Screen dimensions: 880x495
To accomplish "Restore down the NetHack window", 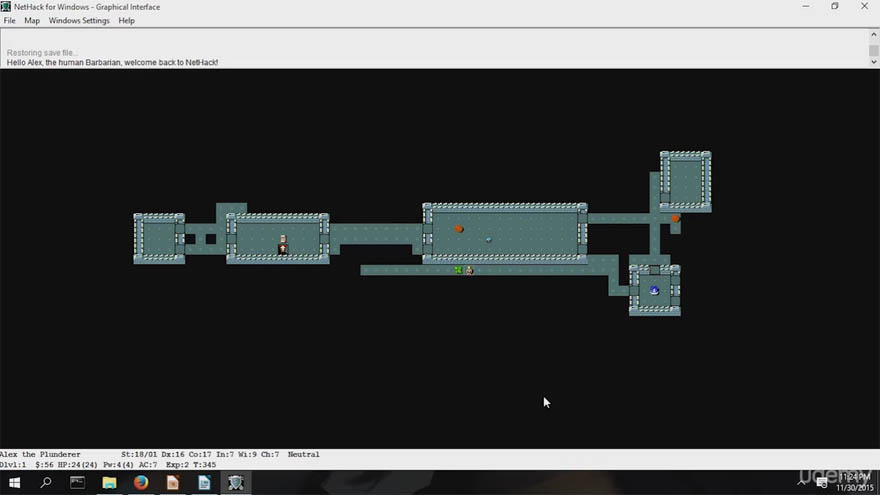I will pyautogui.click(x=835, y=6).
